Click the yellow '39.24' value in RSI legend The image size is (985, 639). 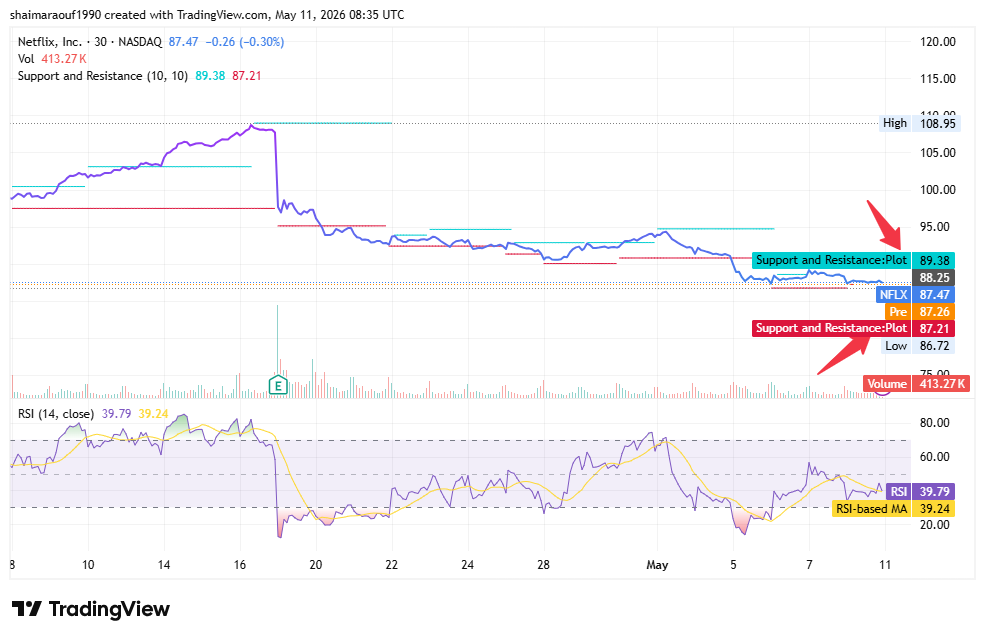(x=153, y=414)
